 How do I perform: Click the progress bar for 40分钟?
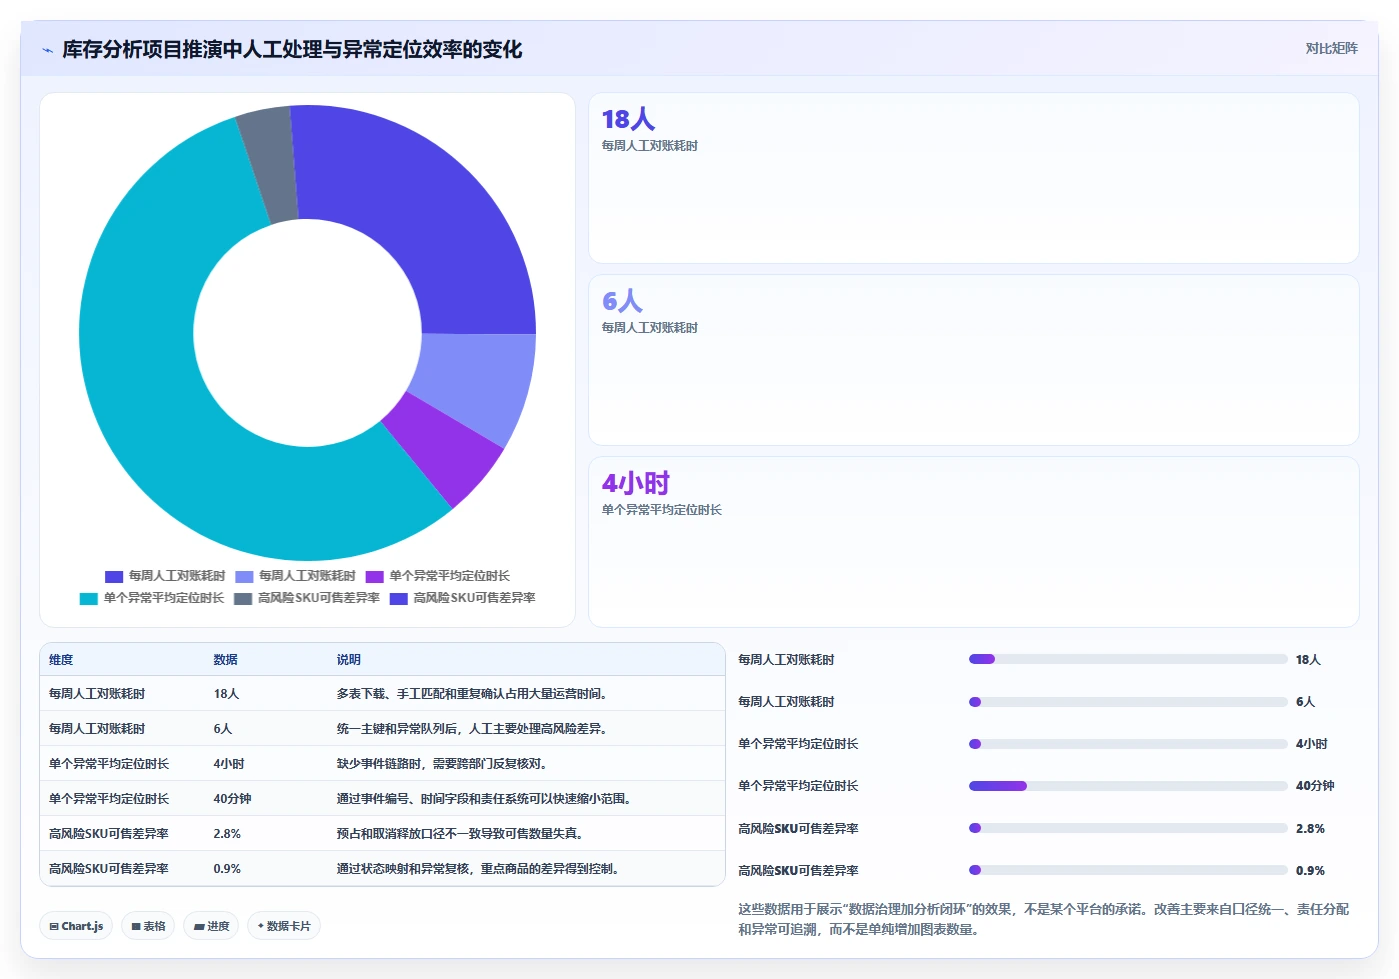point(1128,786)
